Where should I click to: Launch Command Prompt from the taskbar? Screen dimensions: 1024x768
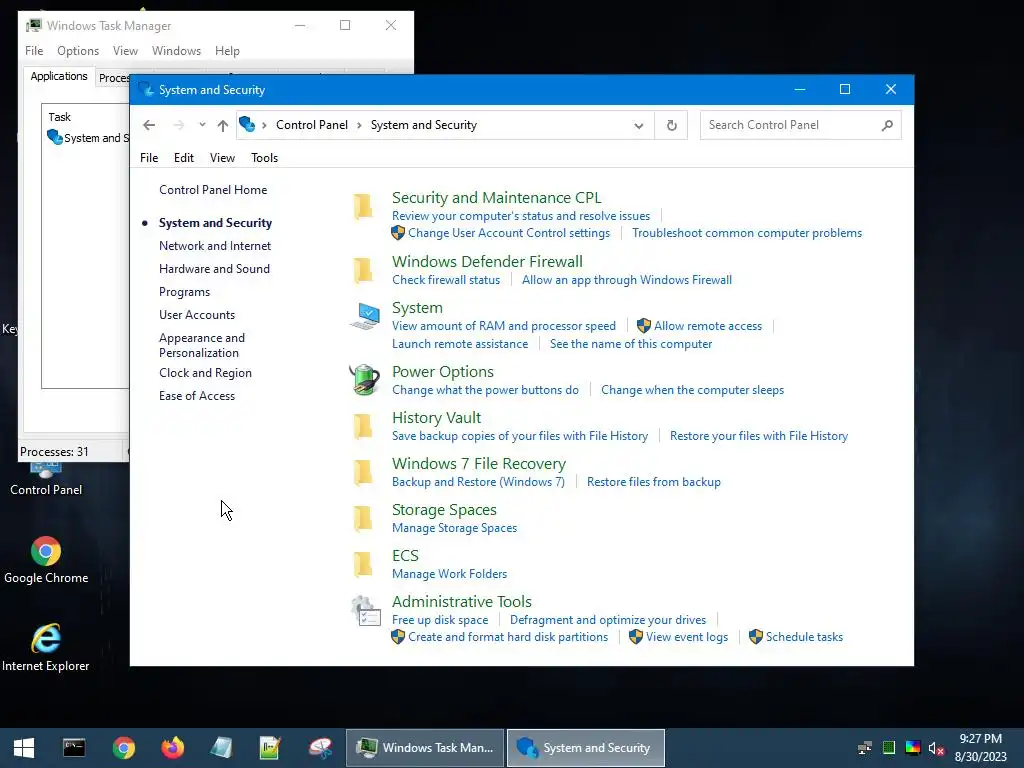(x=74, y=748)
